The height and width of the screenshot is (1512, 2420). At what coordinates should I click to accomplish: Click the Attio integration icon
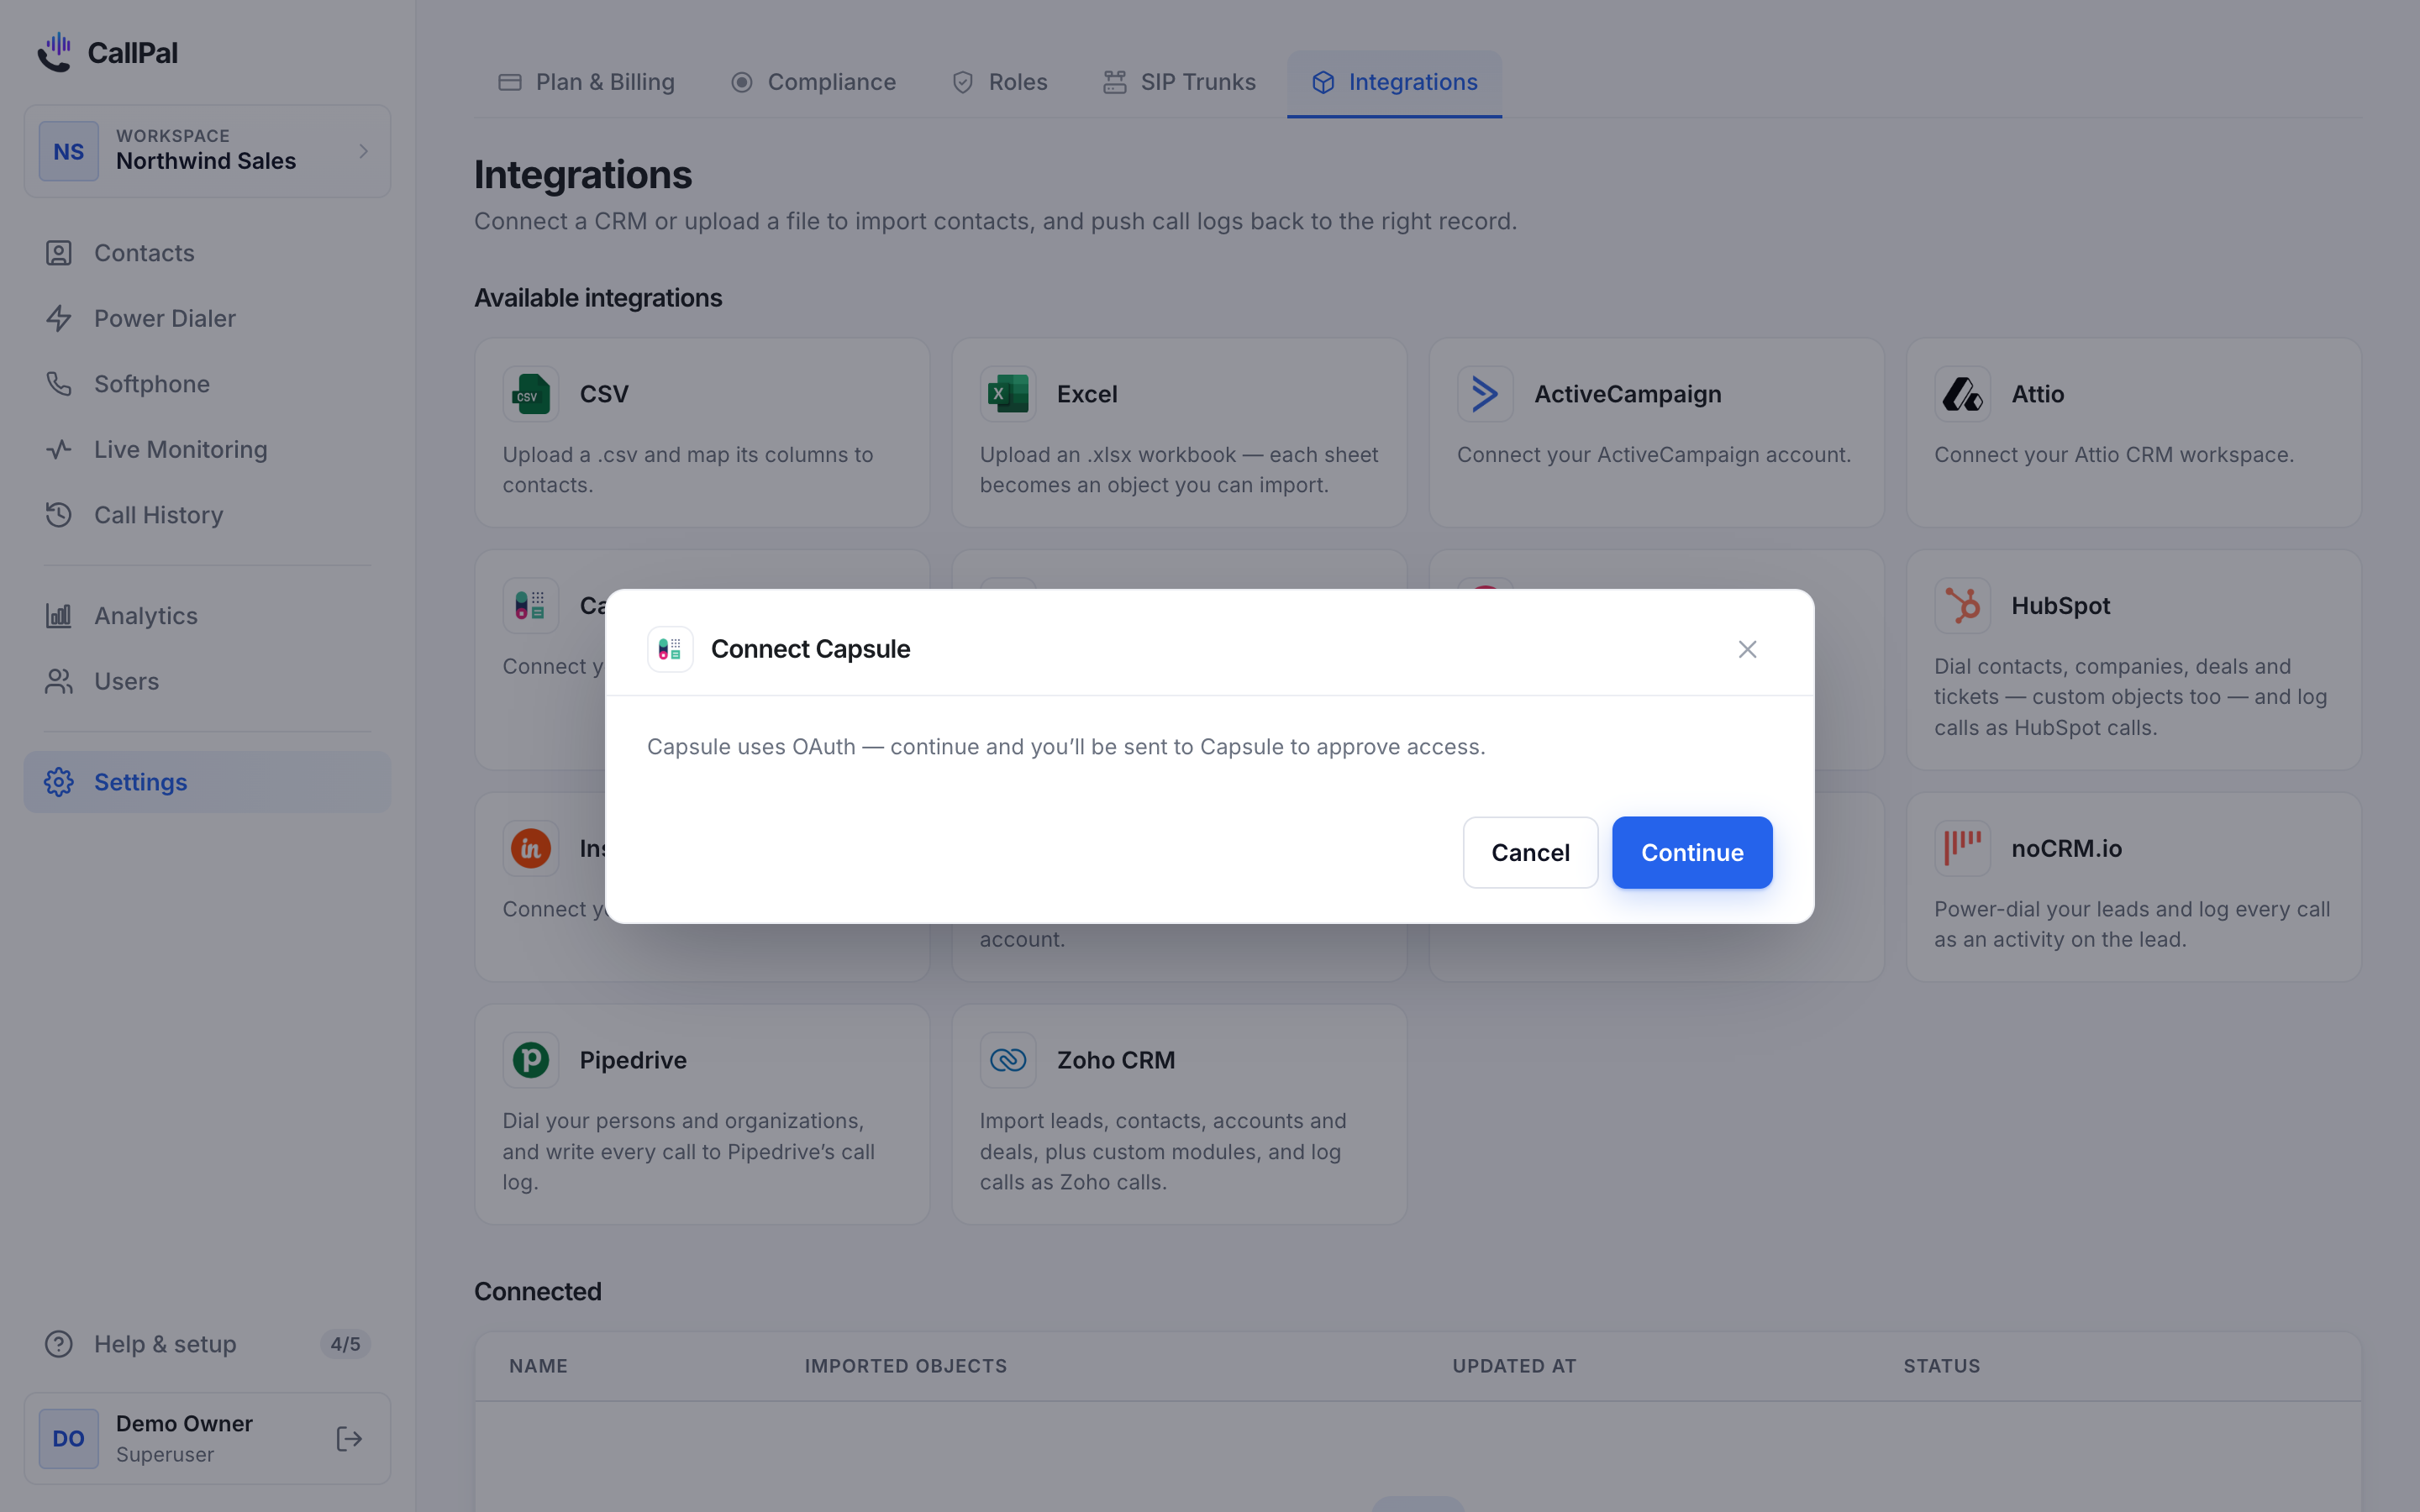pos(1962,394)
